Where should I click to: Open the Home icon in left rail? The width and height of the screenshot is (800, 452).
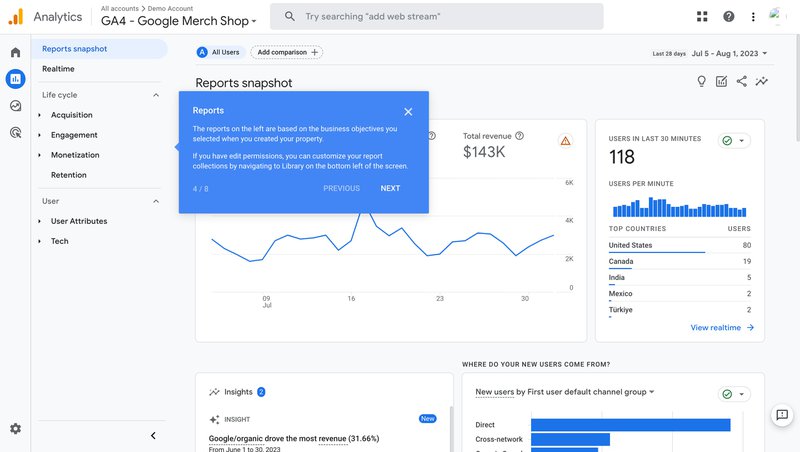point(15,52)
